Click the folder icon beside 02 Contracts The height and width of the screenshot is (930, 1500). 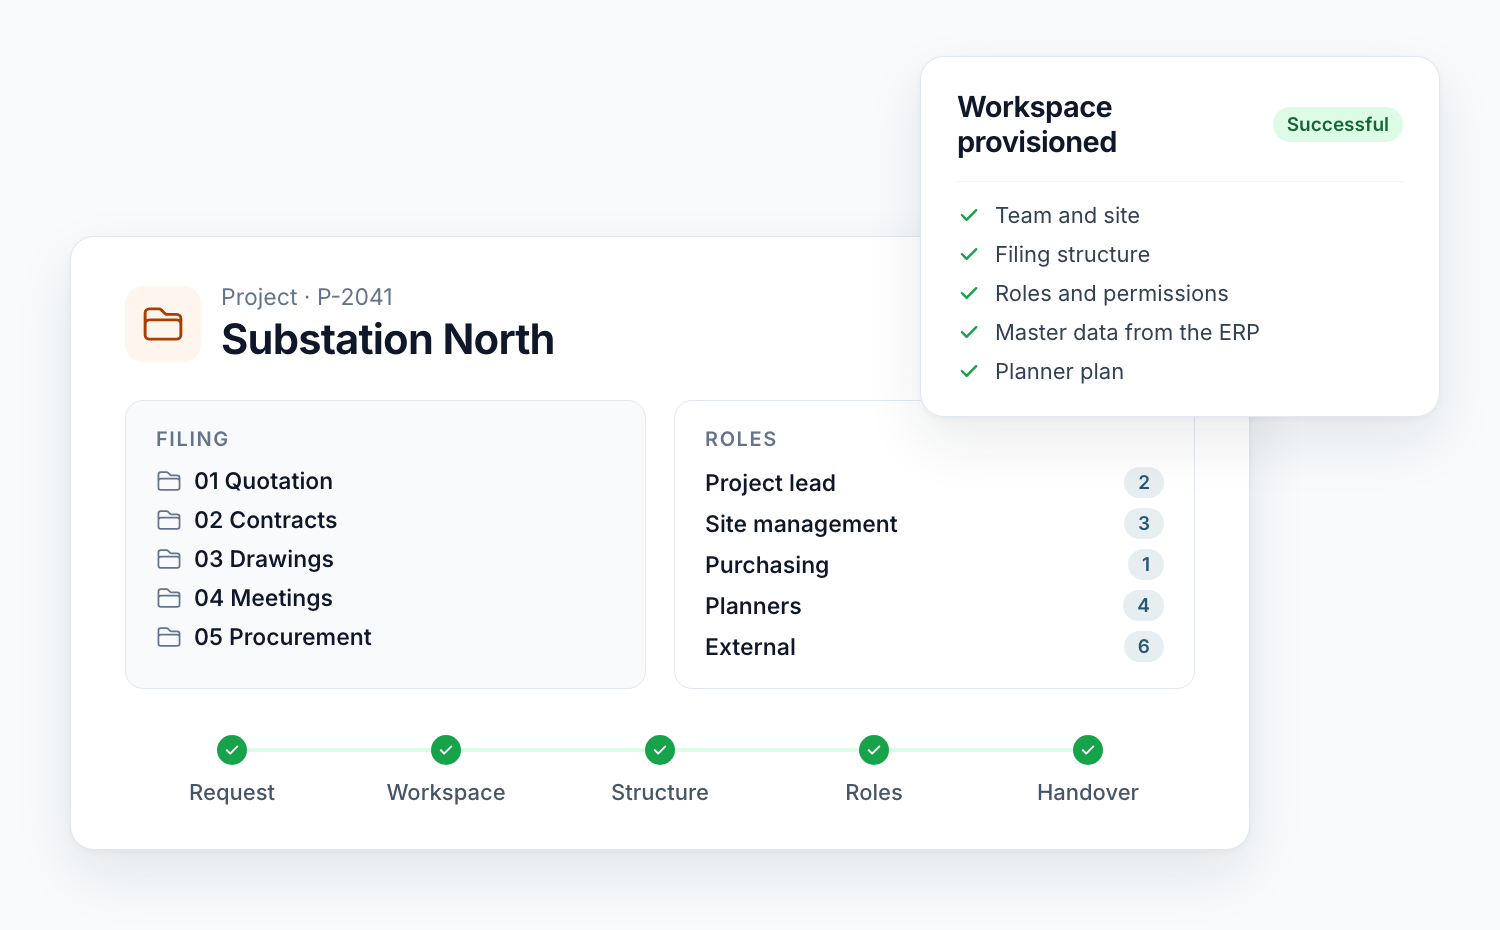[x=169, y=520]
